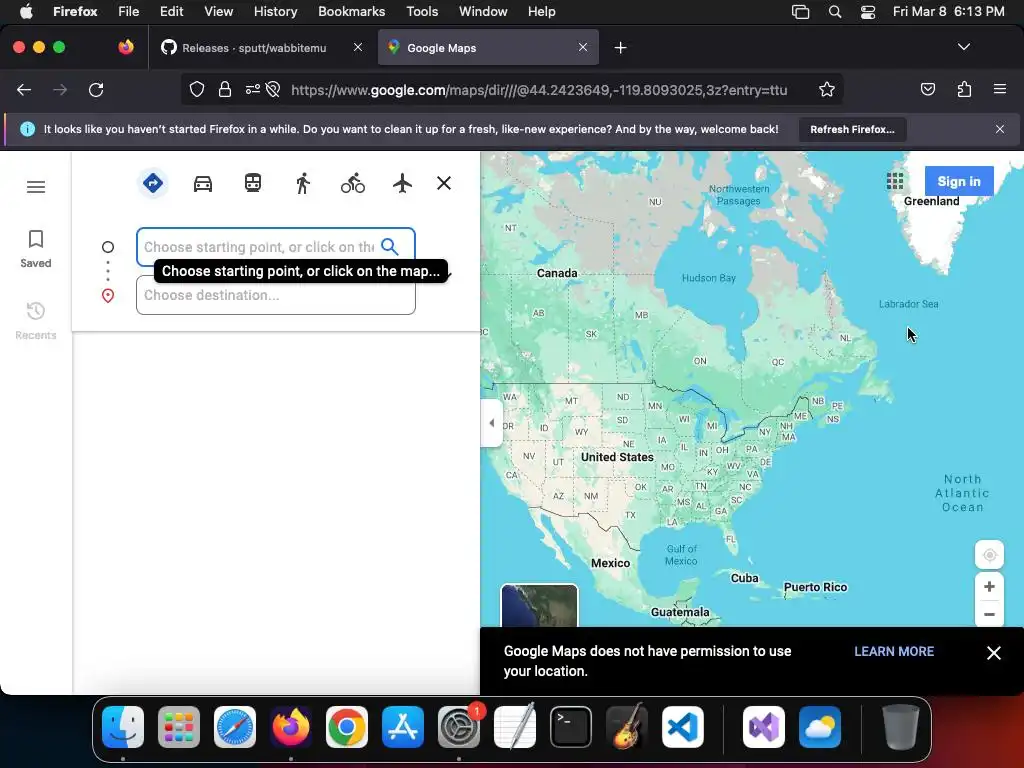Click the destination input field

click(x=276, y=295)
